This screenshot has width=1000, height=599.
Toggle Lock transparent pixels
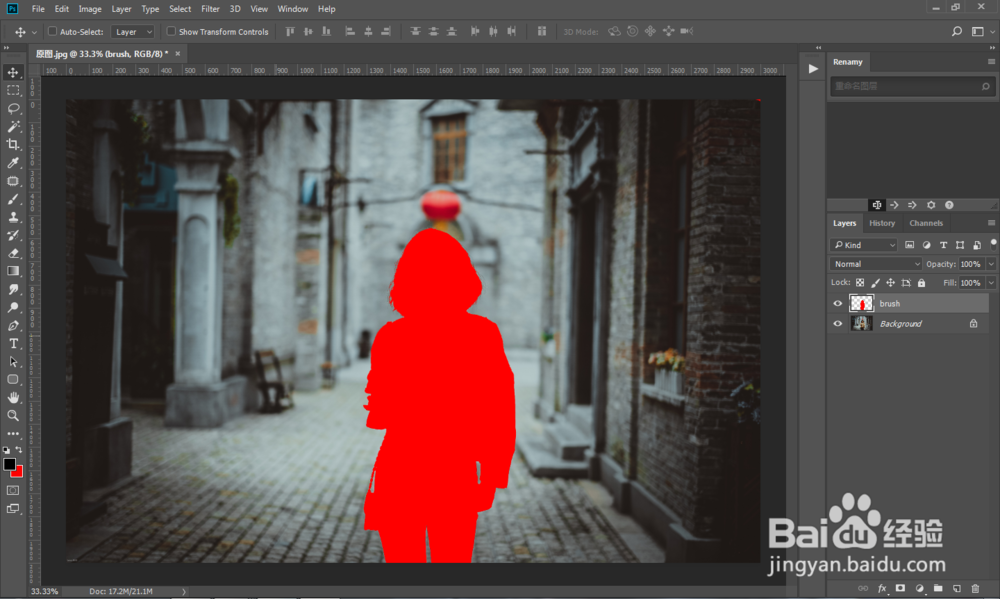point(860,283)
